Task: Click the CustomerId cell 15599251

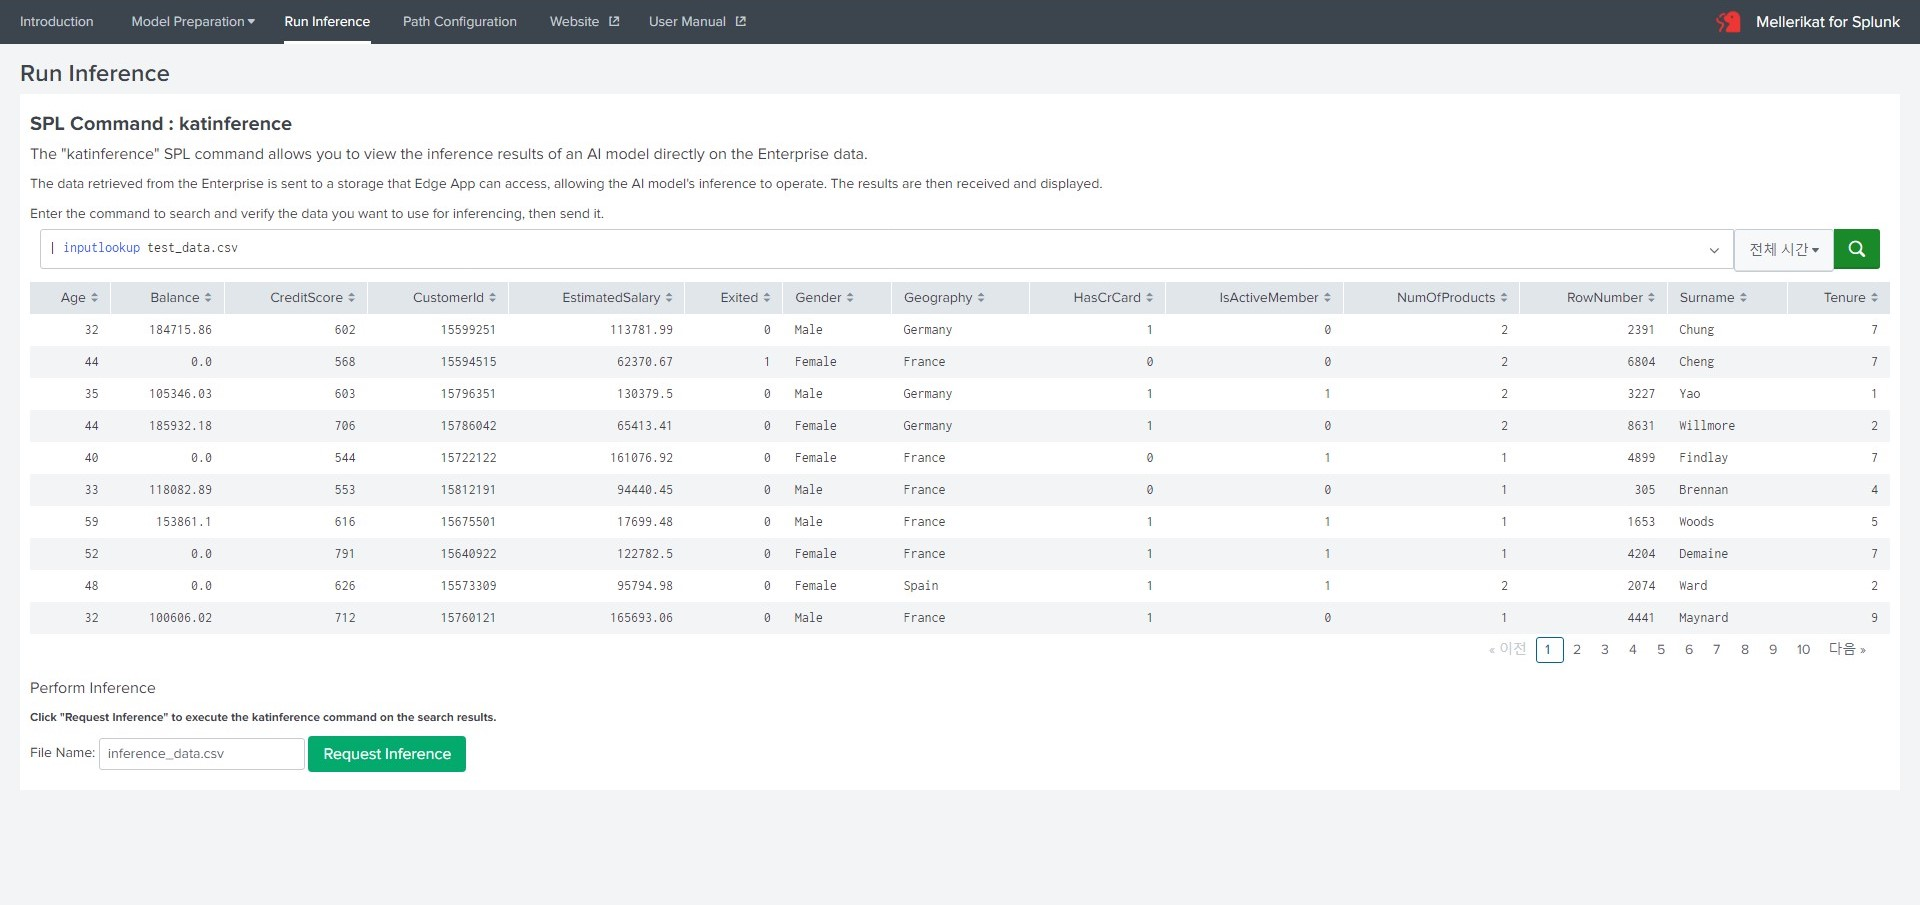Action: pyautogui.click(x=468, y=330)
